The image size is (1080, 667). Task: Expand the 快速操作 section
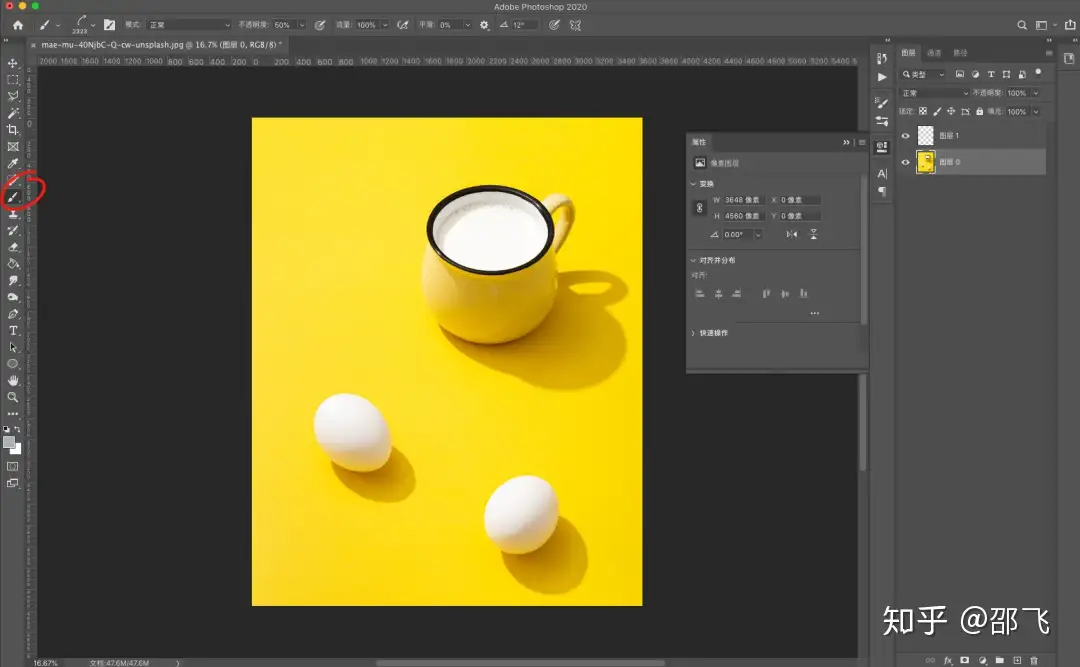pos(693,333)
